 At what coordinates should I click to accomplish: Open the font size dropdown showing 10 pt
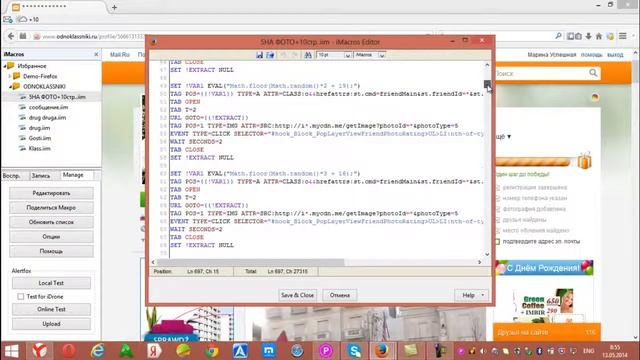tap(347, 55)
